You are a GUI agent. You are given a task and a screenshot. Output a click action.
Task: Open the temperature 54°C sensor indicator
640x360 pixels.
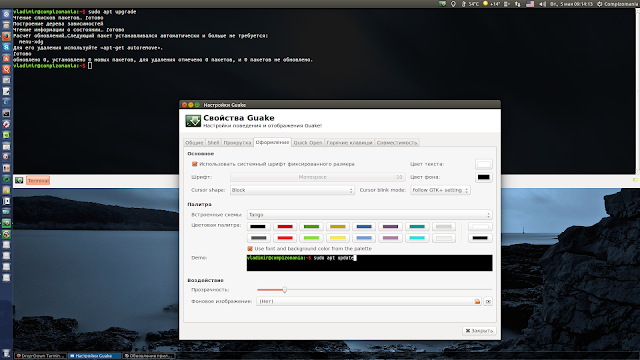tap(470, 4)
